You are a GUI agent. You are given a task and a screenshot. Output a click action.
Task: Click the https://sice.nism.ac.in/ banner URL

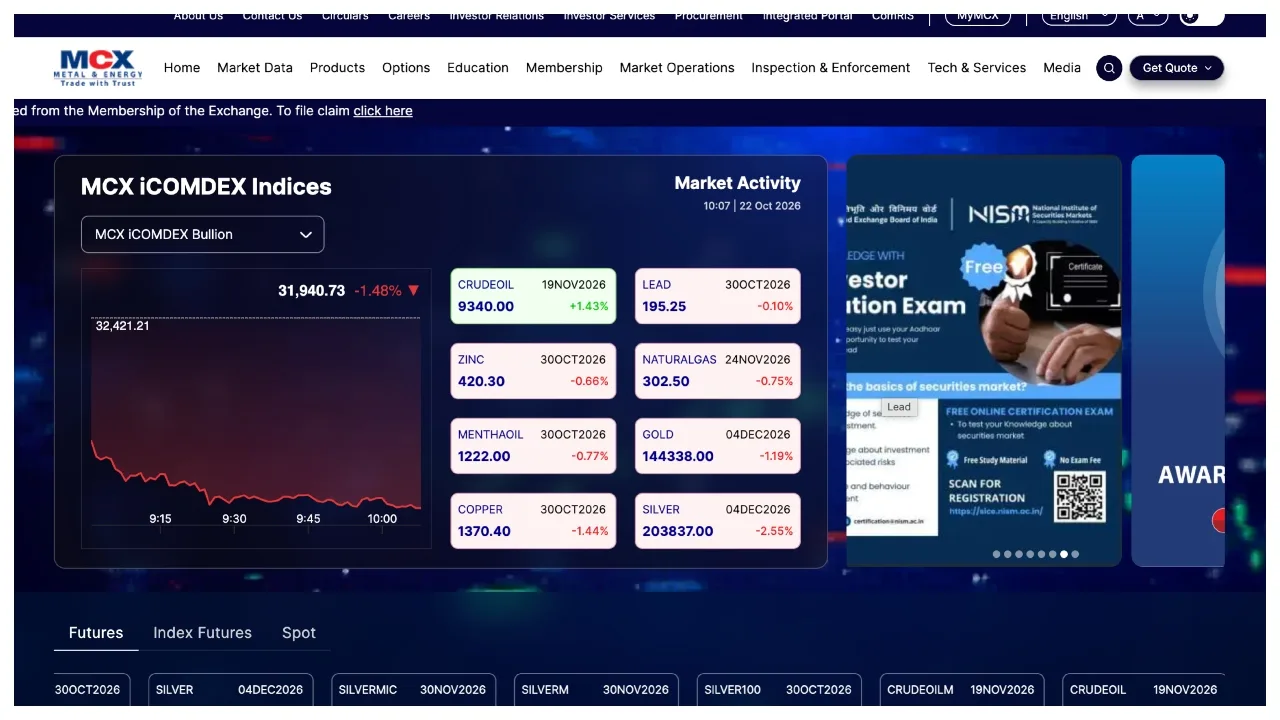(996, 512)
